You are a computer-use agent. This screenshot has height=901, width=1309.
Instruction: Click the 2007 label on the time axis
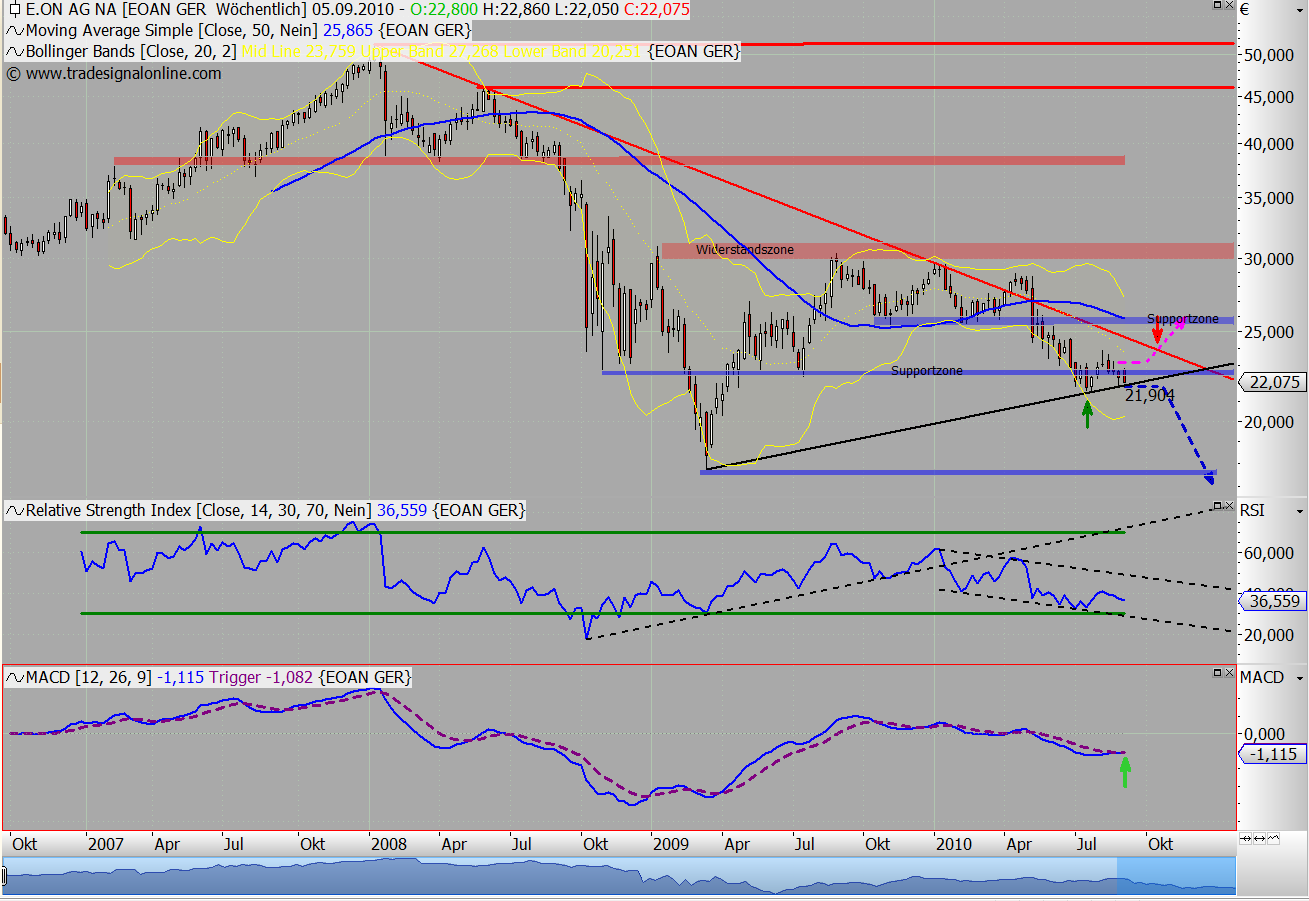coord(105,844)
